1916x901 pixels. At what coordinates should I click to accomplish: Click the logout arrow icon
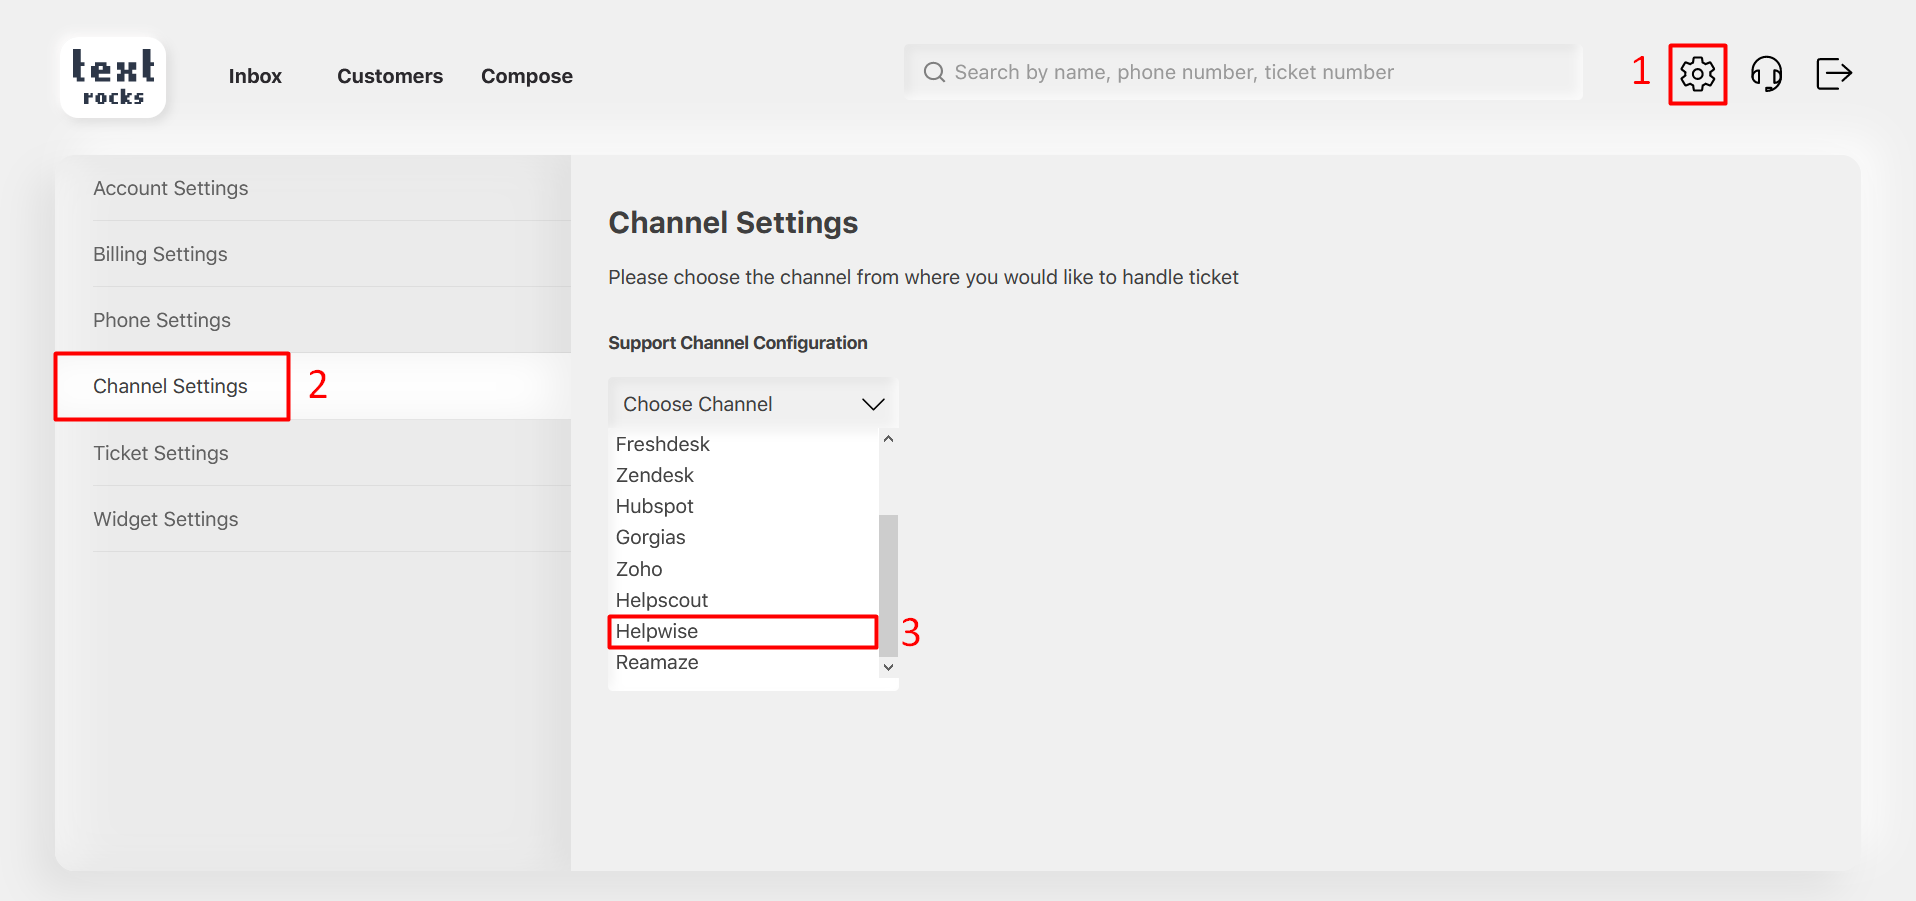1833,74
